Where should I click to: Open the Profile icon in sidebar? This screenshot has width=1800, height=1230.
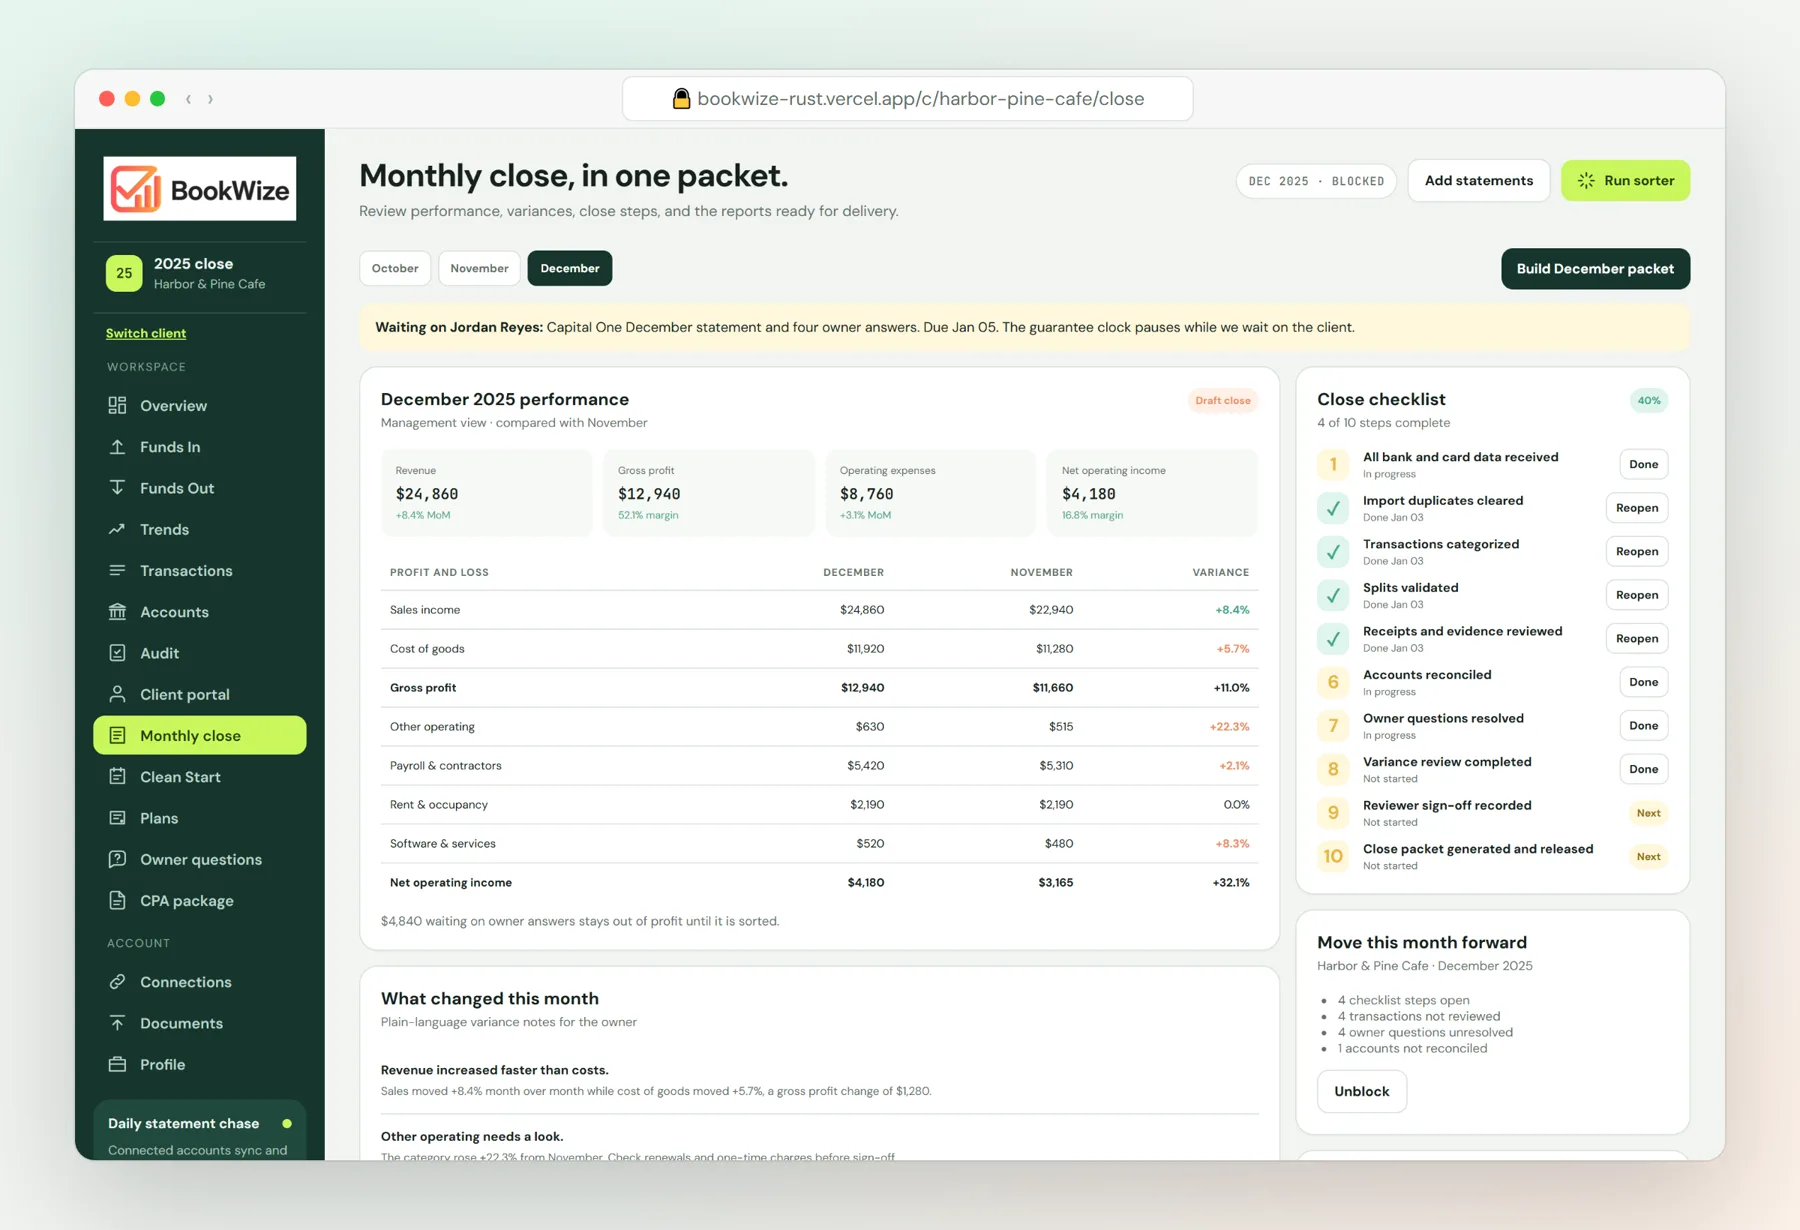pyautogui.click(x=117, y=1064)
